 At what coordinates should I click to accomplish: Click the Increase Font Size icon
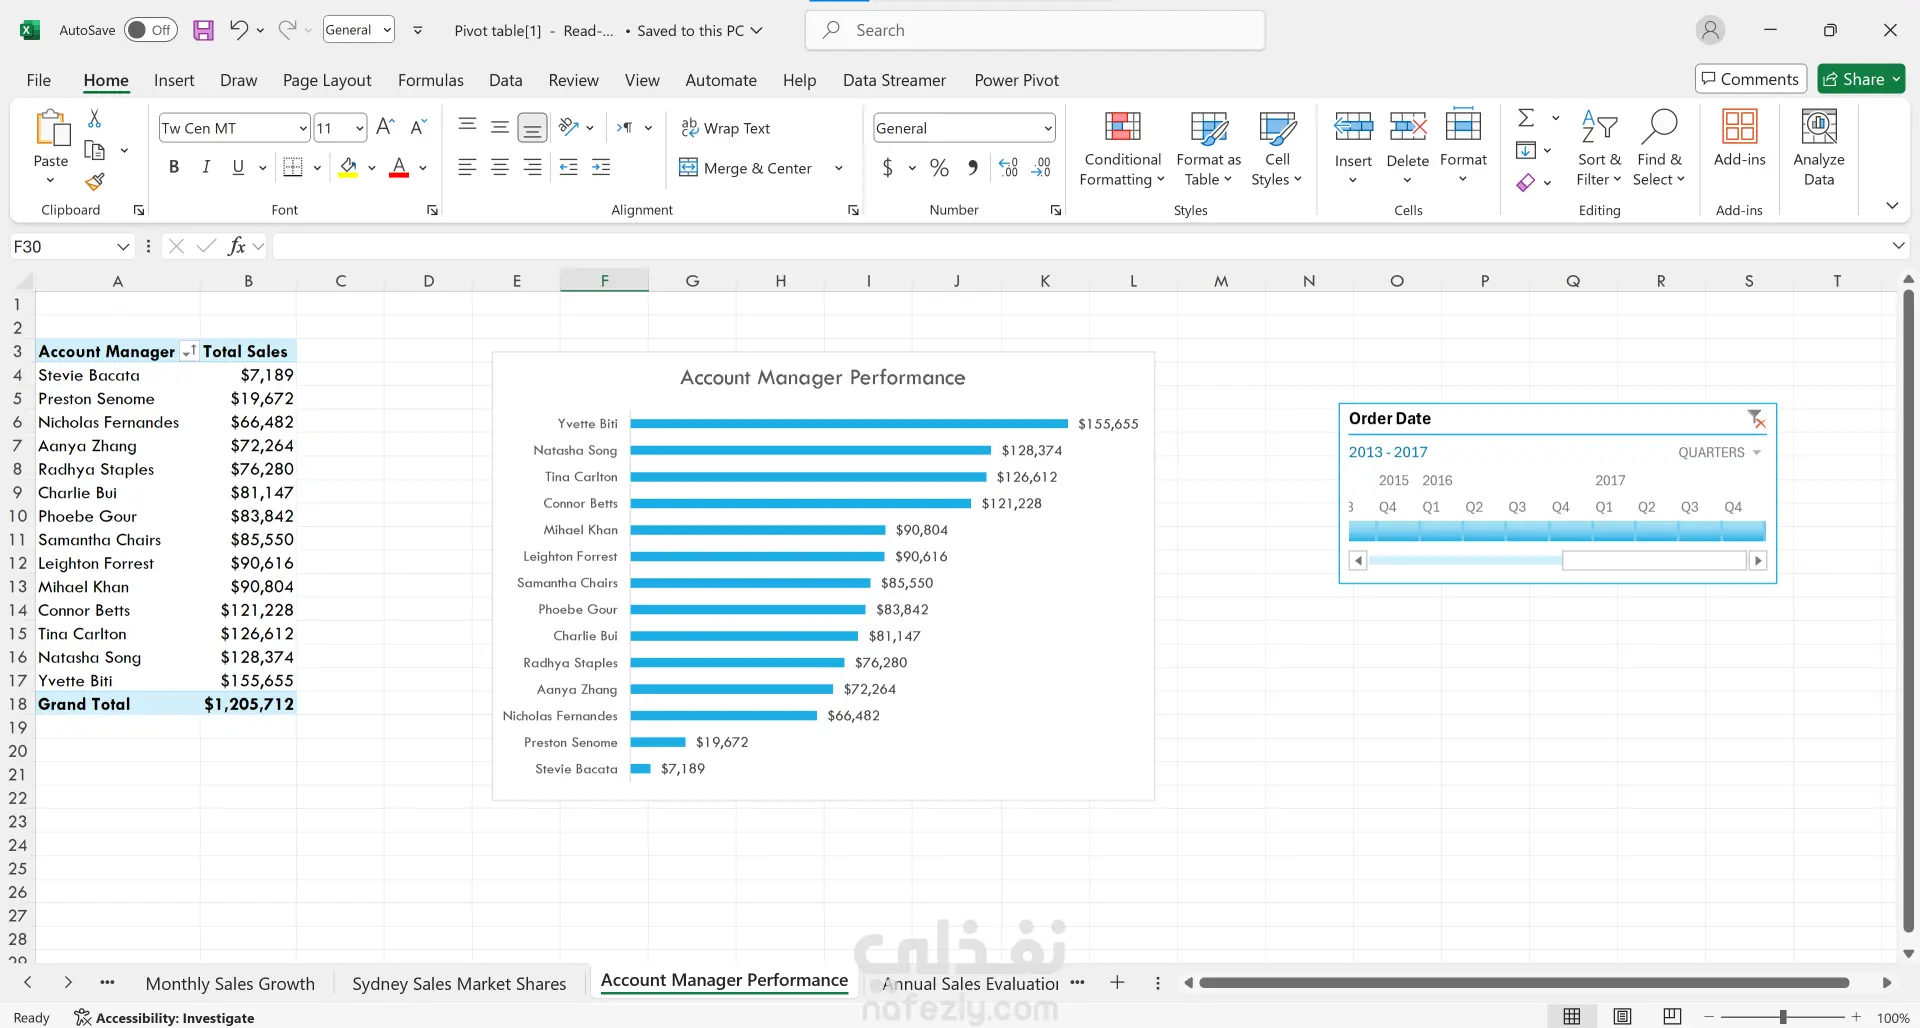(x=385, y=127)
